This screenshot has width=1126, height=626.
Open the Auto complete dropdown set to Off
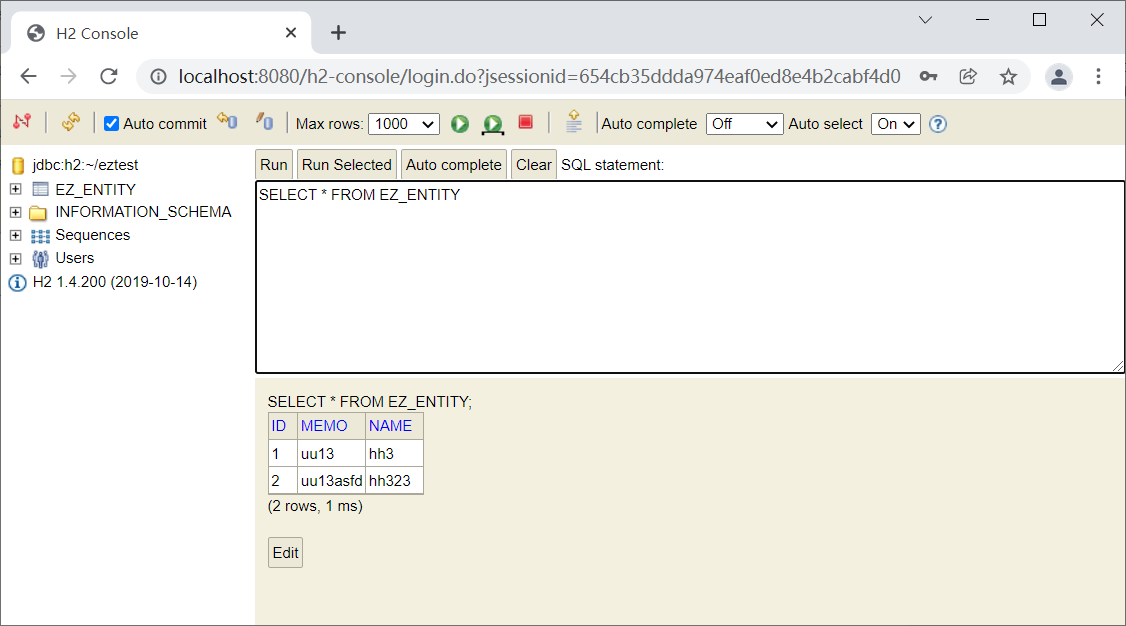pyautogui.click(x=744, y=123)
